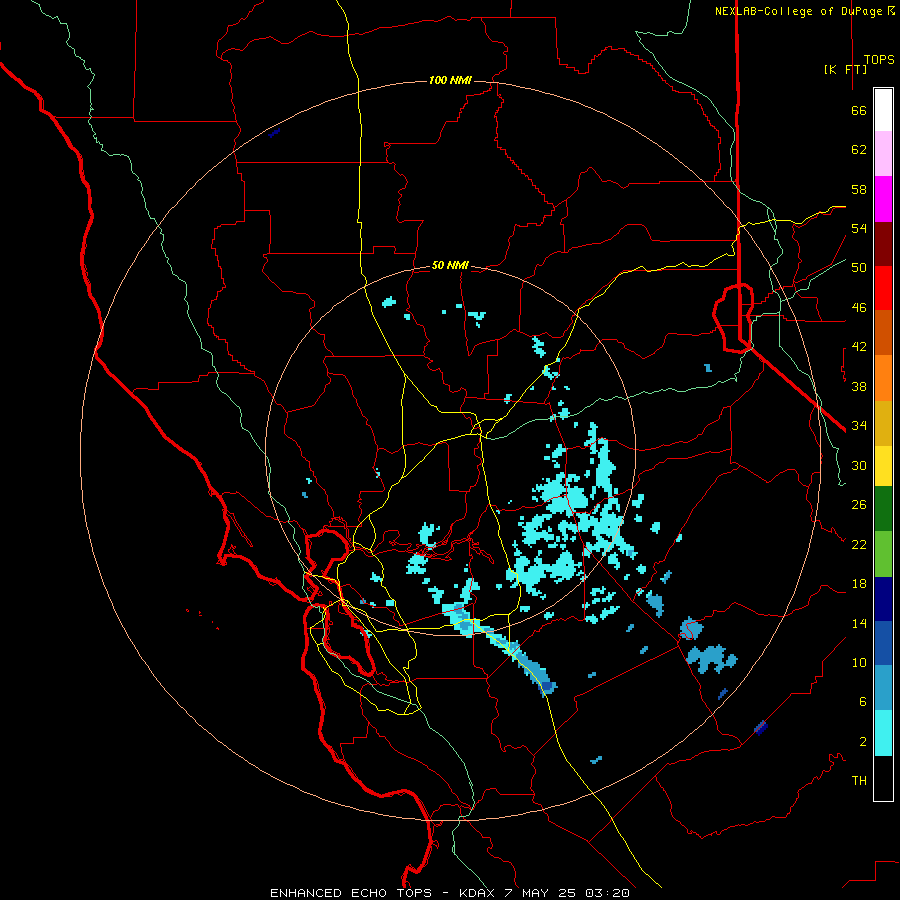Screen dimensions: 900x900
Task: Click the '38' legend value
Action: coord(859,386)
